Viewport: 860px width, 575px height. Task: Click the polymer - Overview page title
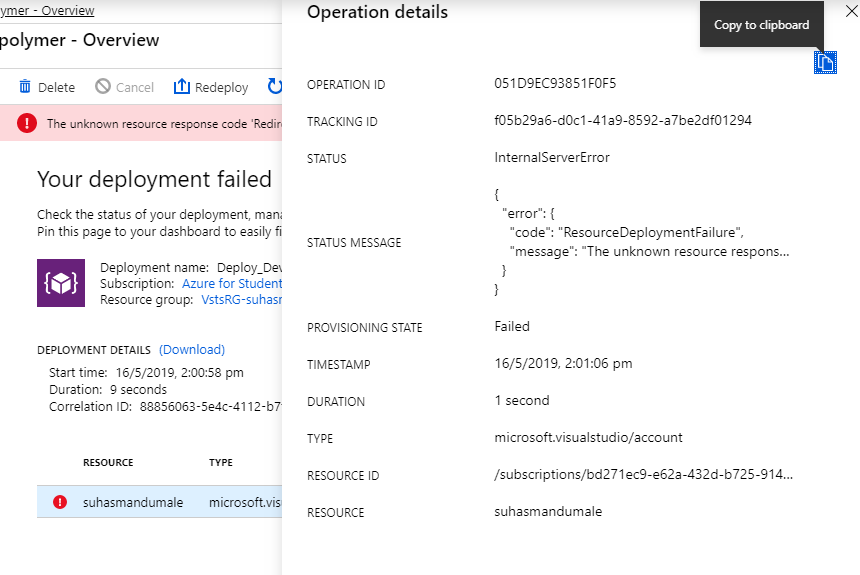[80, 40]
